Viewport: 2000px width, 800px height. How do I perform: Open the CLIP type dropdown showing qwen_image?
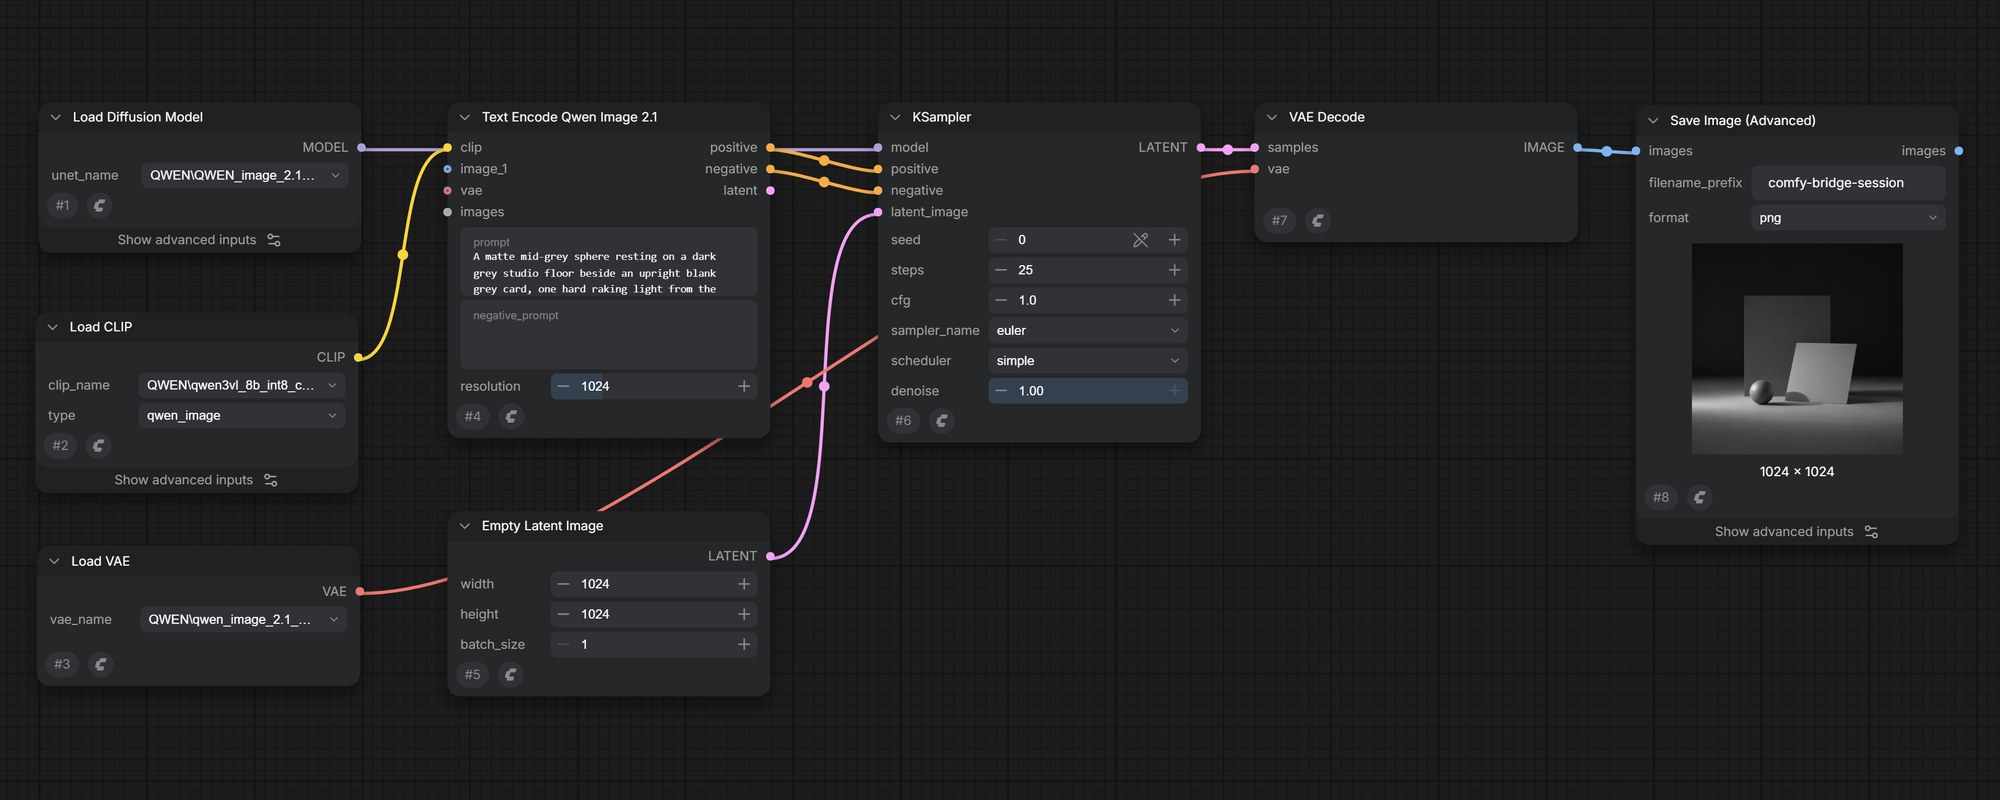(x=242, y=415)
